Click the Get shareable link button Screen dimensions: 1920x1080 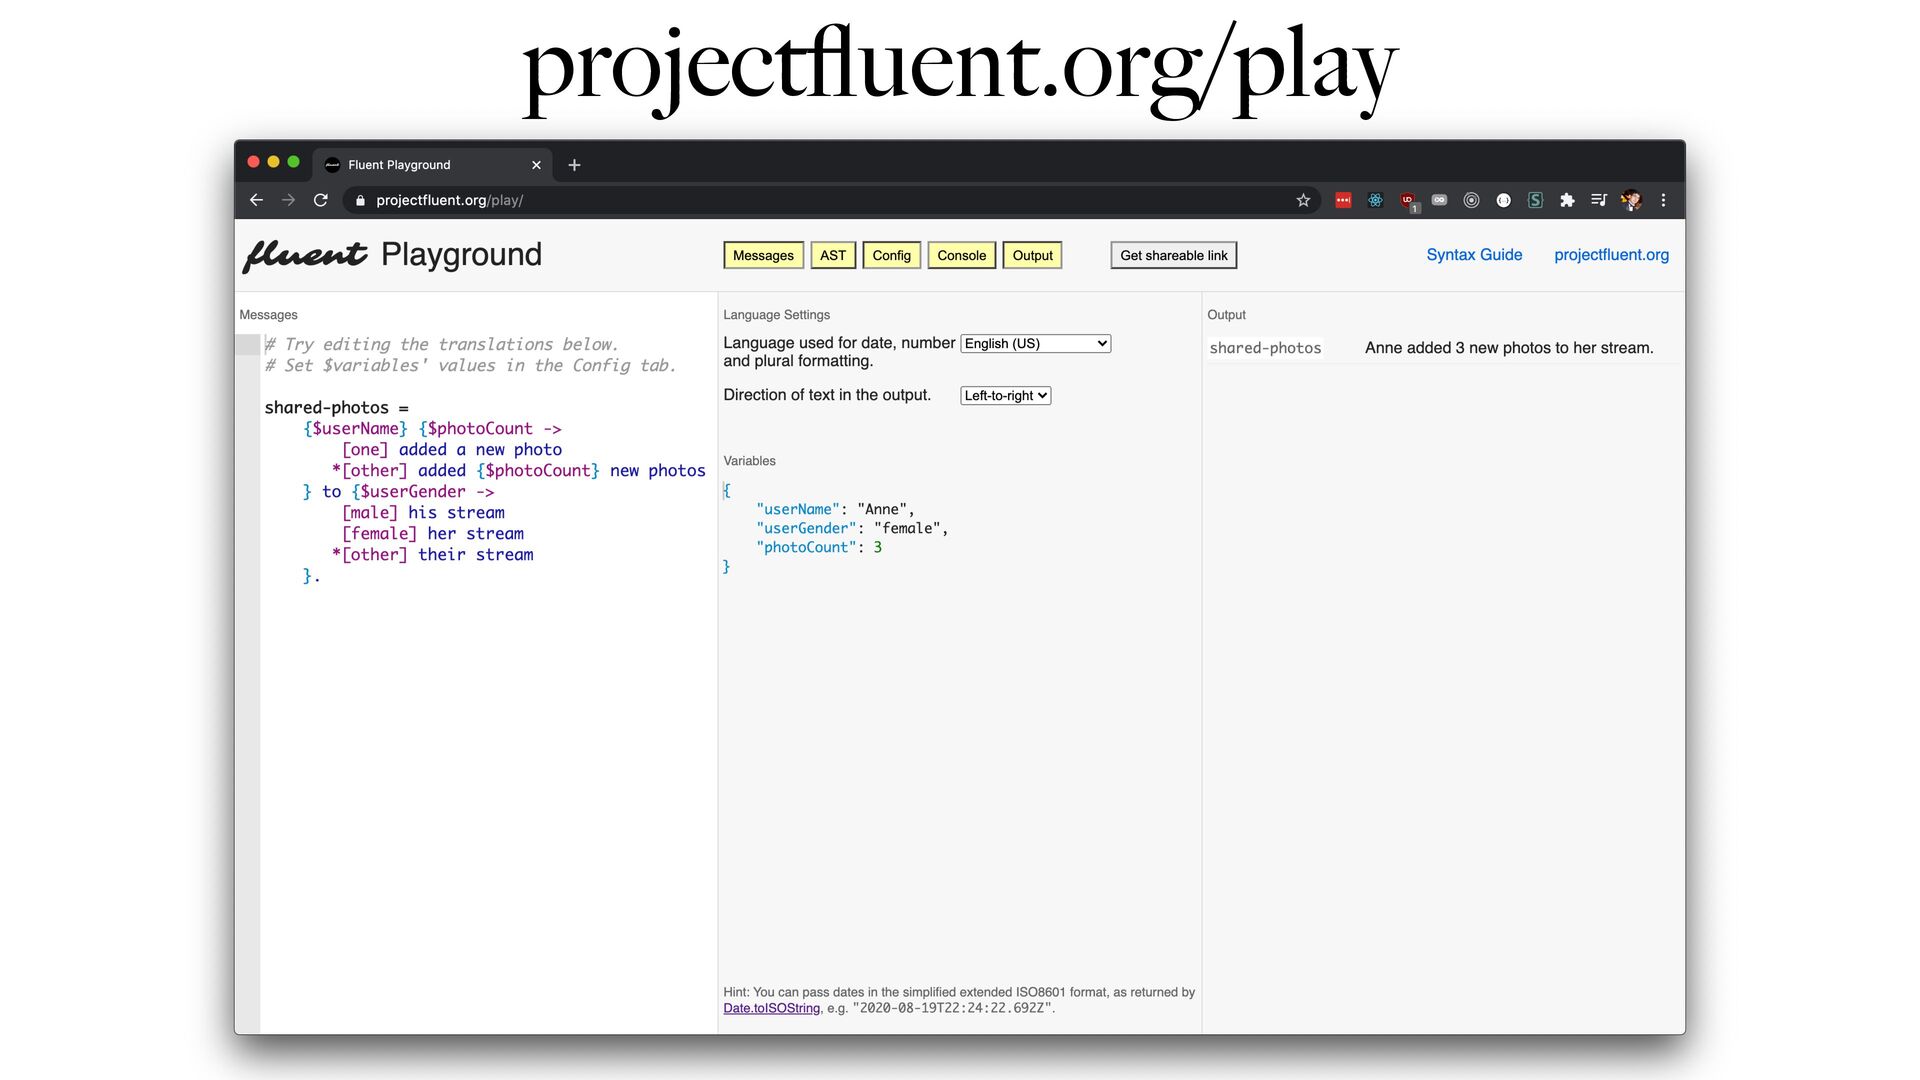point(1173,255)
